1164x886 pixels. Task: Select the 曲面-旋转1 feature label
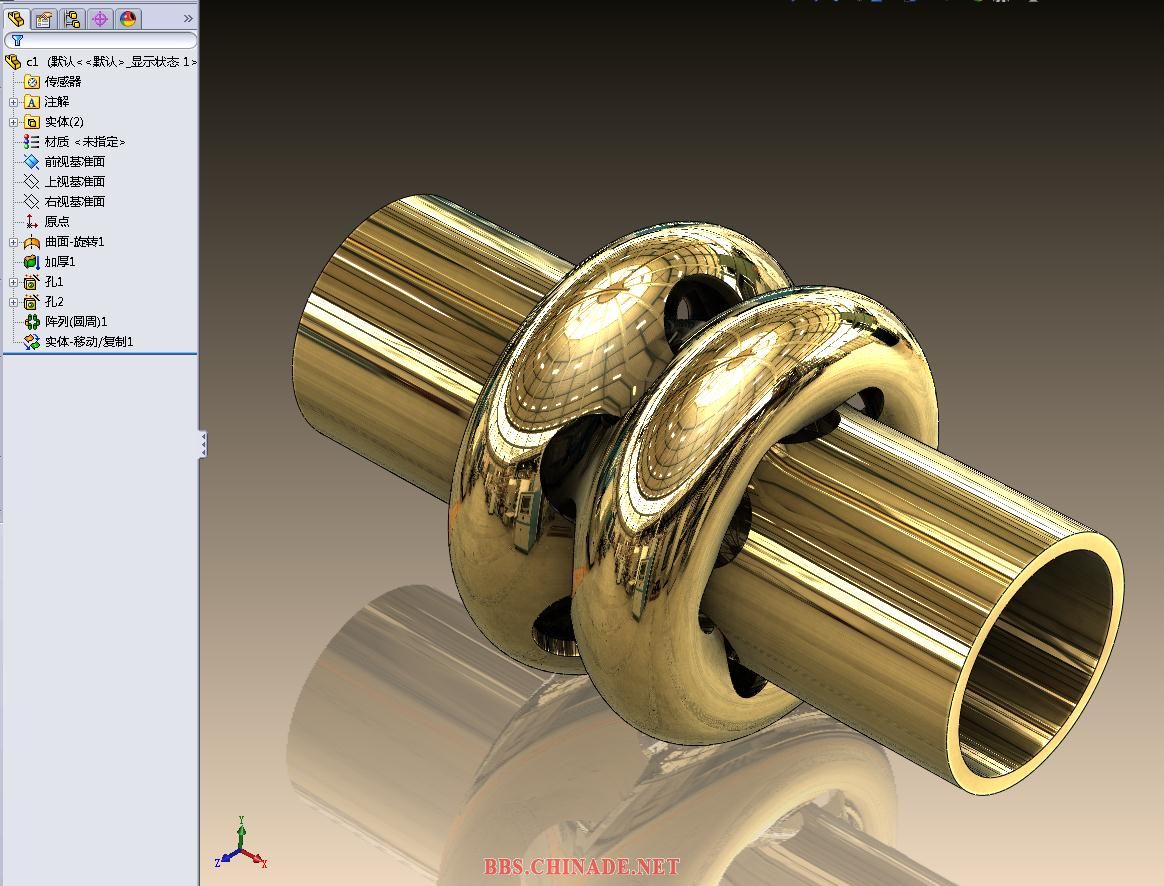coord(74,242)
